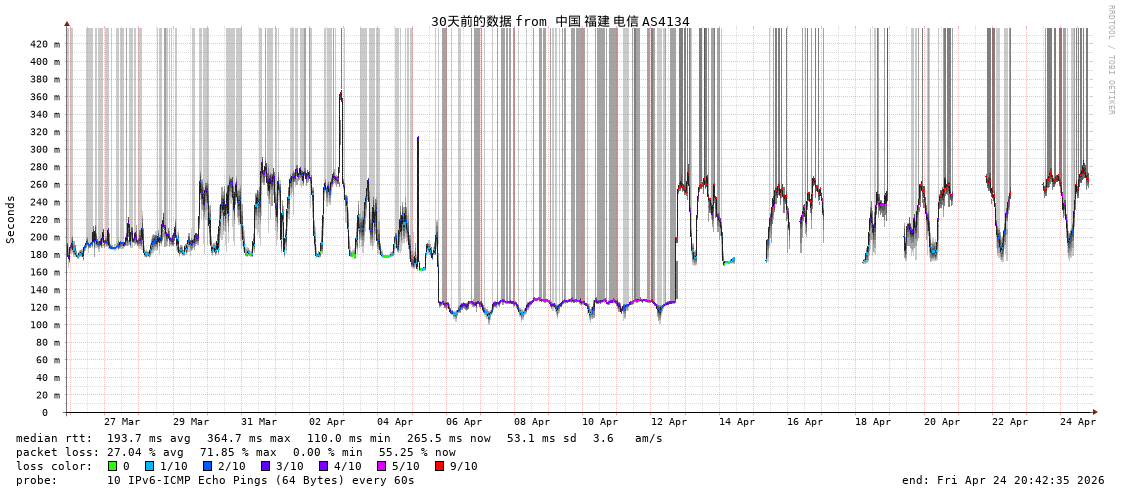Click the red 9/10 loss swatch
This screenshot has width=1121, height=494.
coord(439,466)
